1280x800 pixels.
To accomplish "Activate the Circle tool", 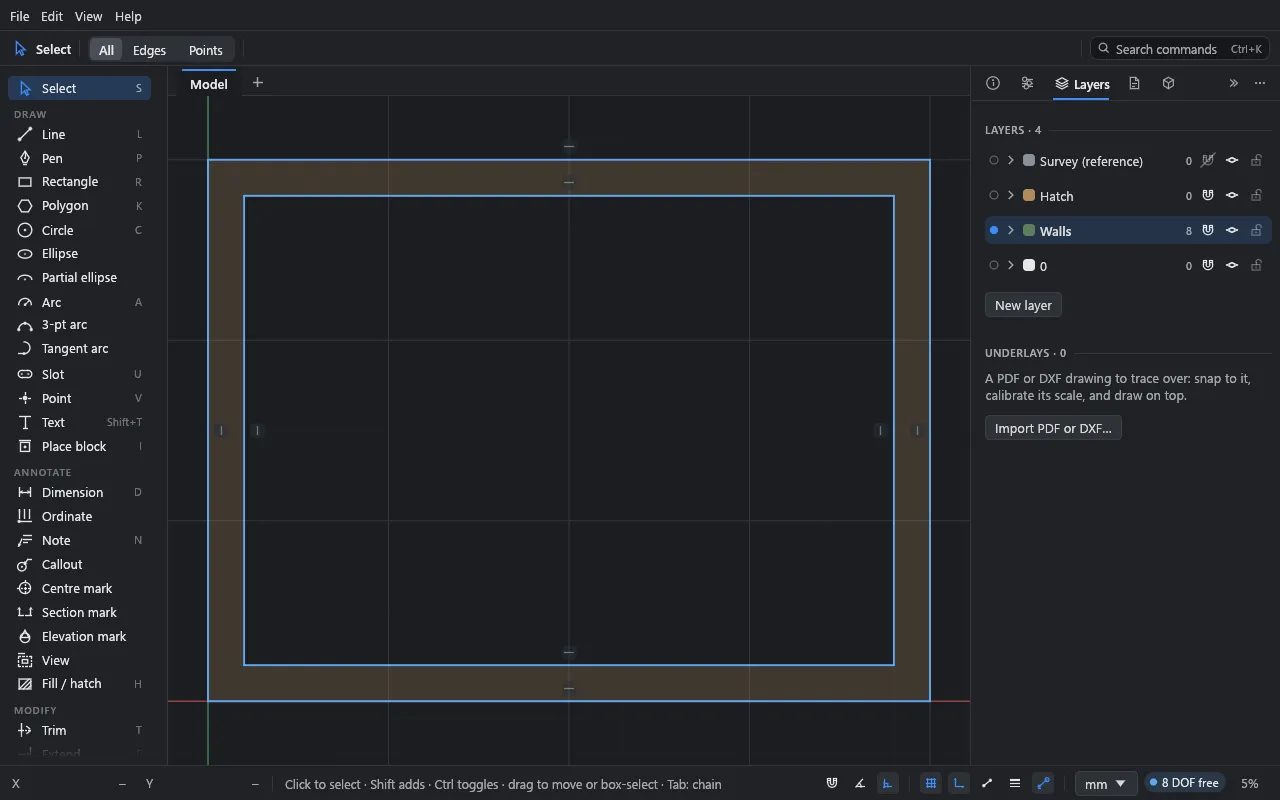I will coord(80,230).
